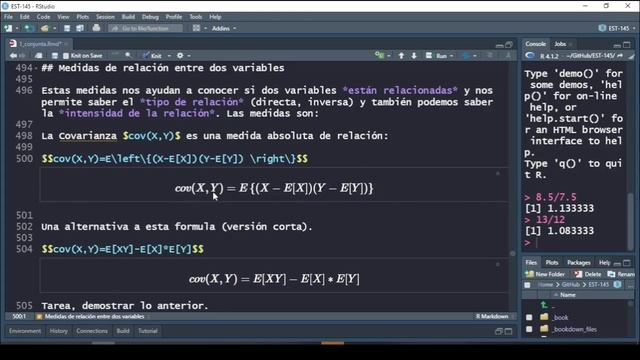This screenshot has width=640, height=360.
Task: Click the find and replace magnifier icon
Action: [128, 56]
